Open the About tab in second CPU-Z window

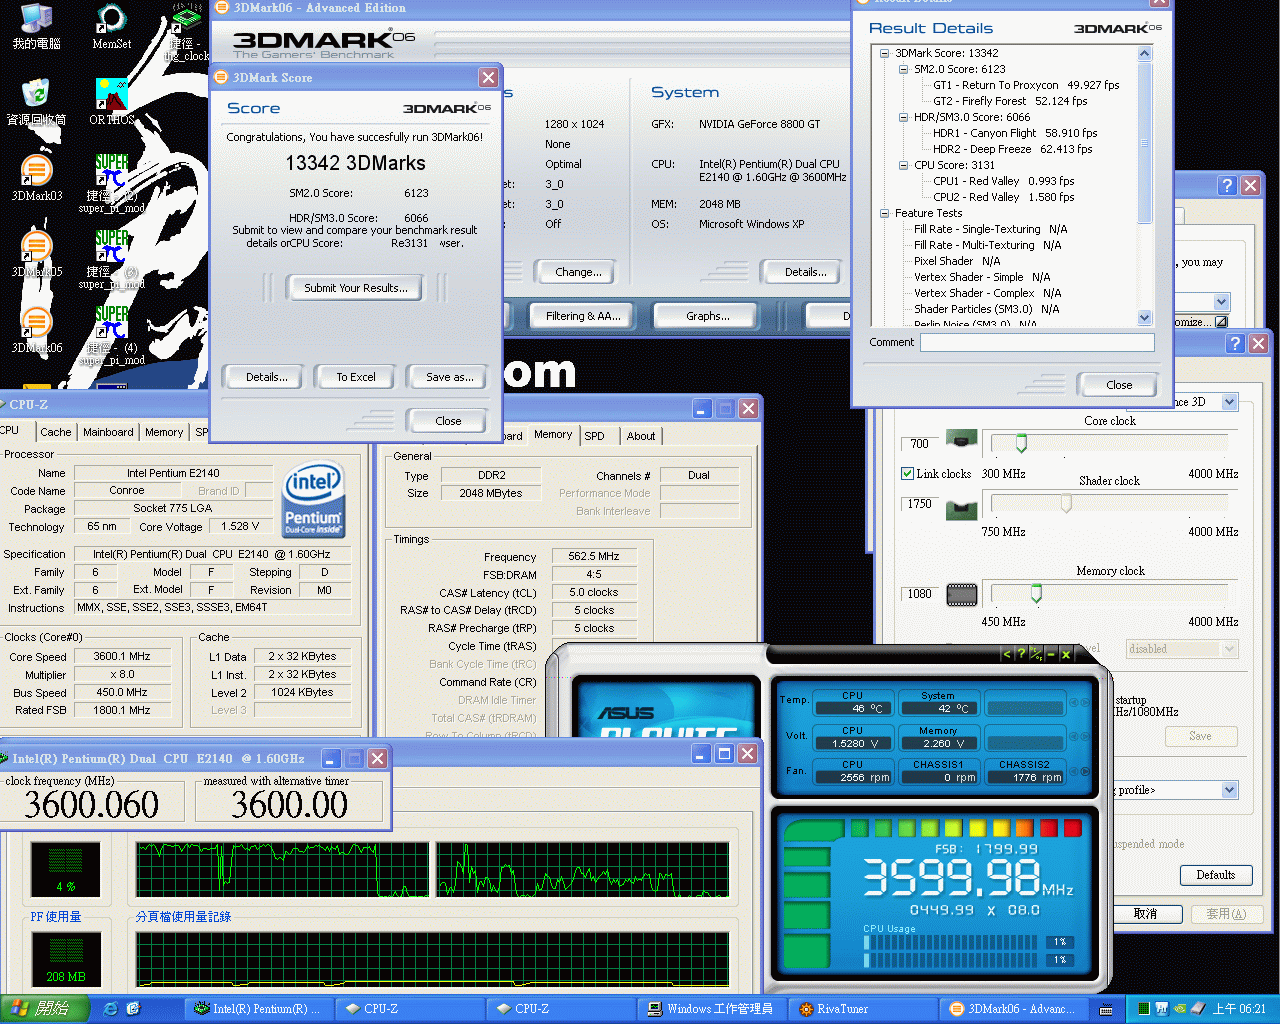(x=641, y=436)
